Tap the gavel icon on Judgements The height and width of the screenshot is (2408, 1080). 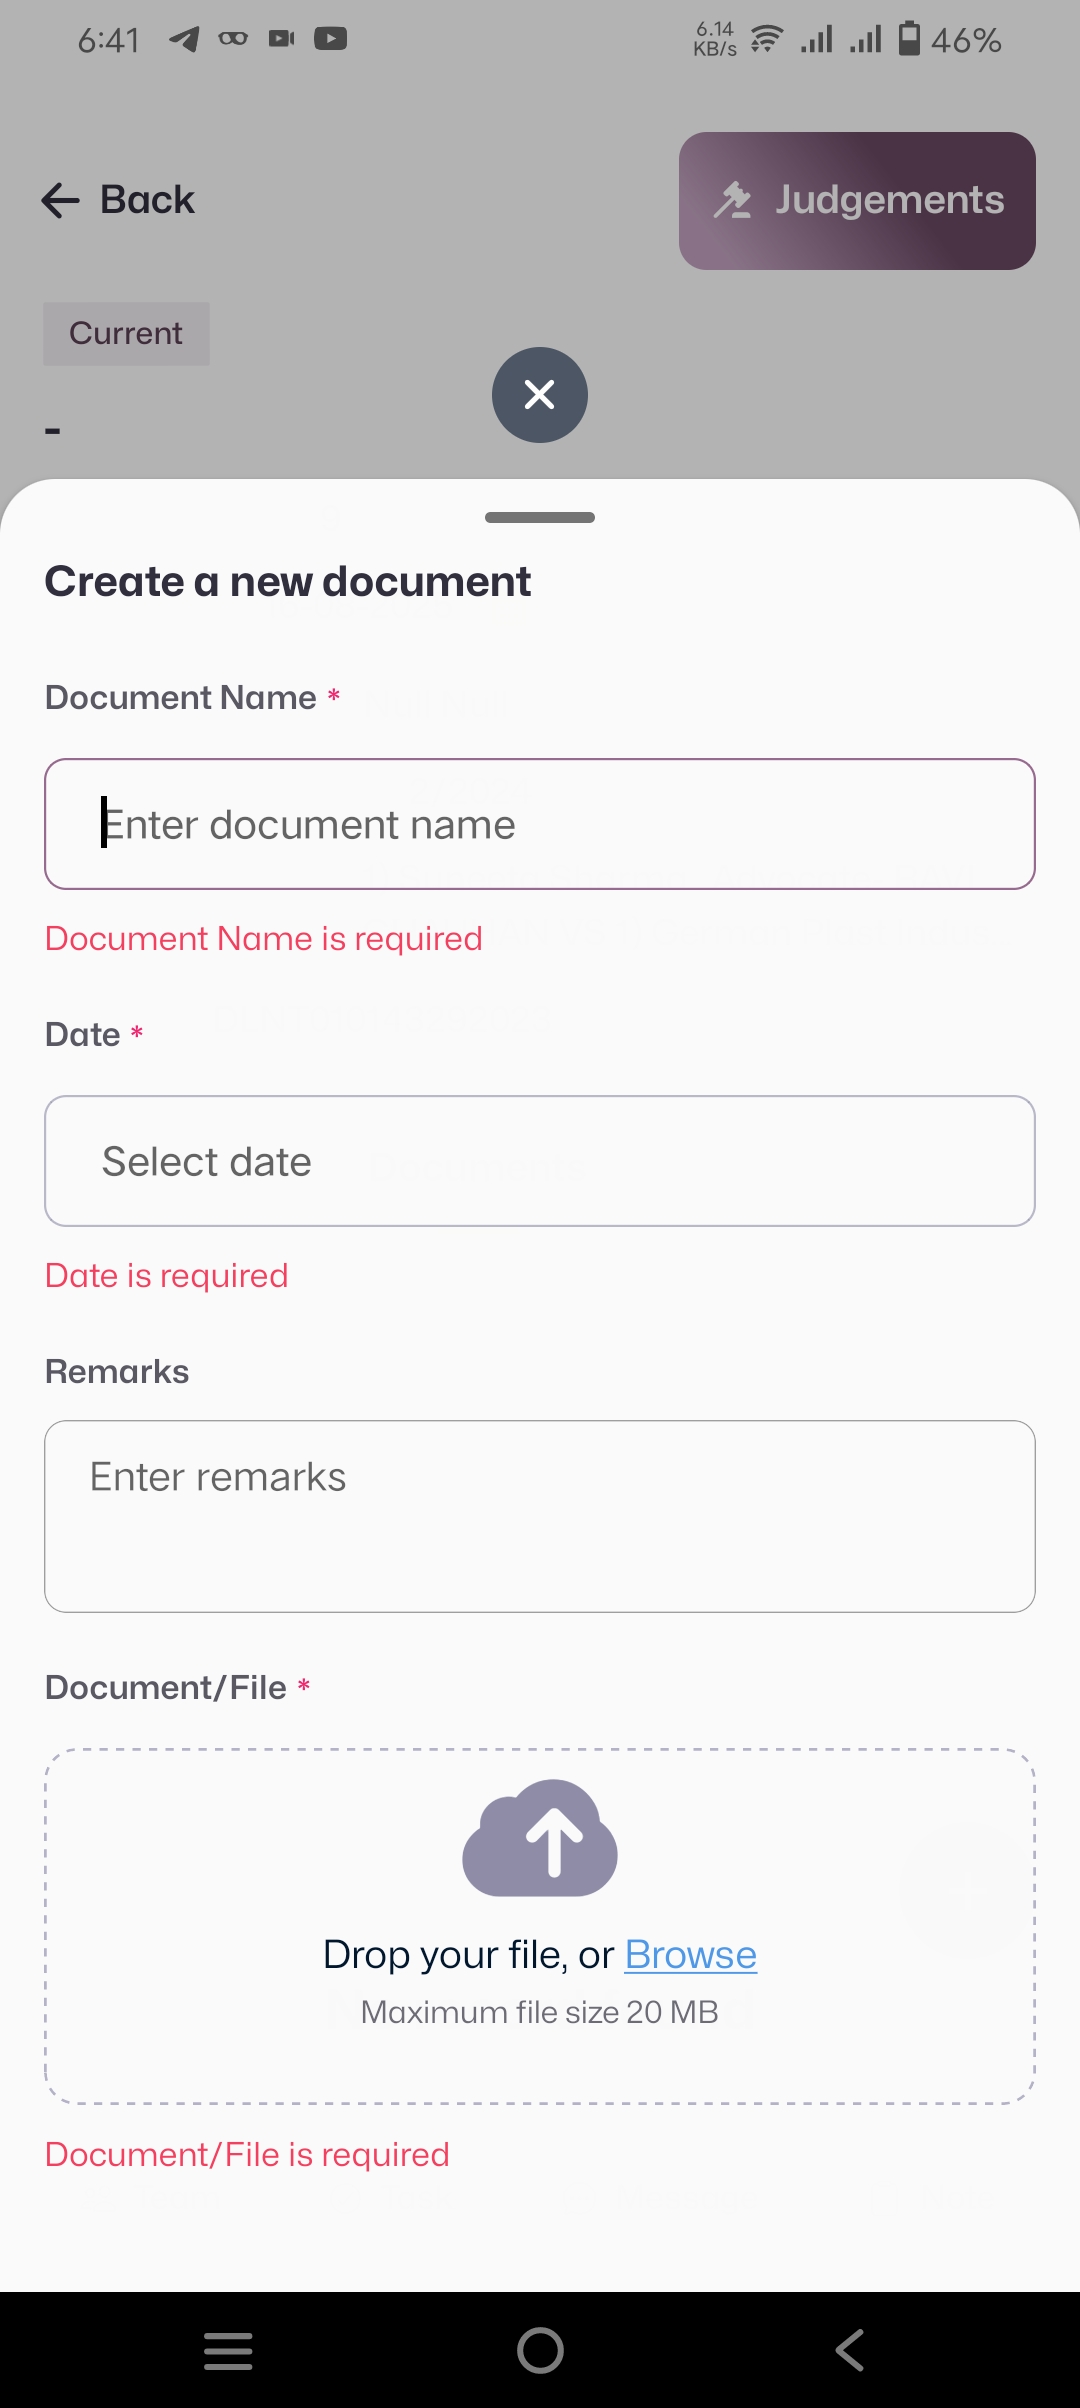pos(732,200)
